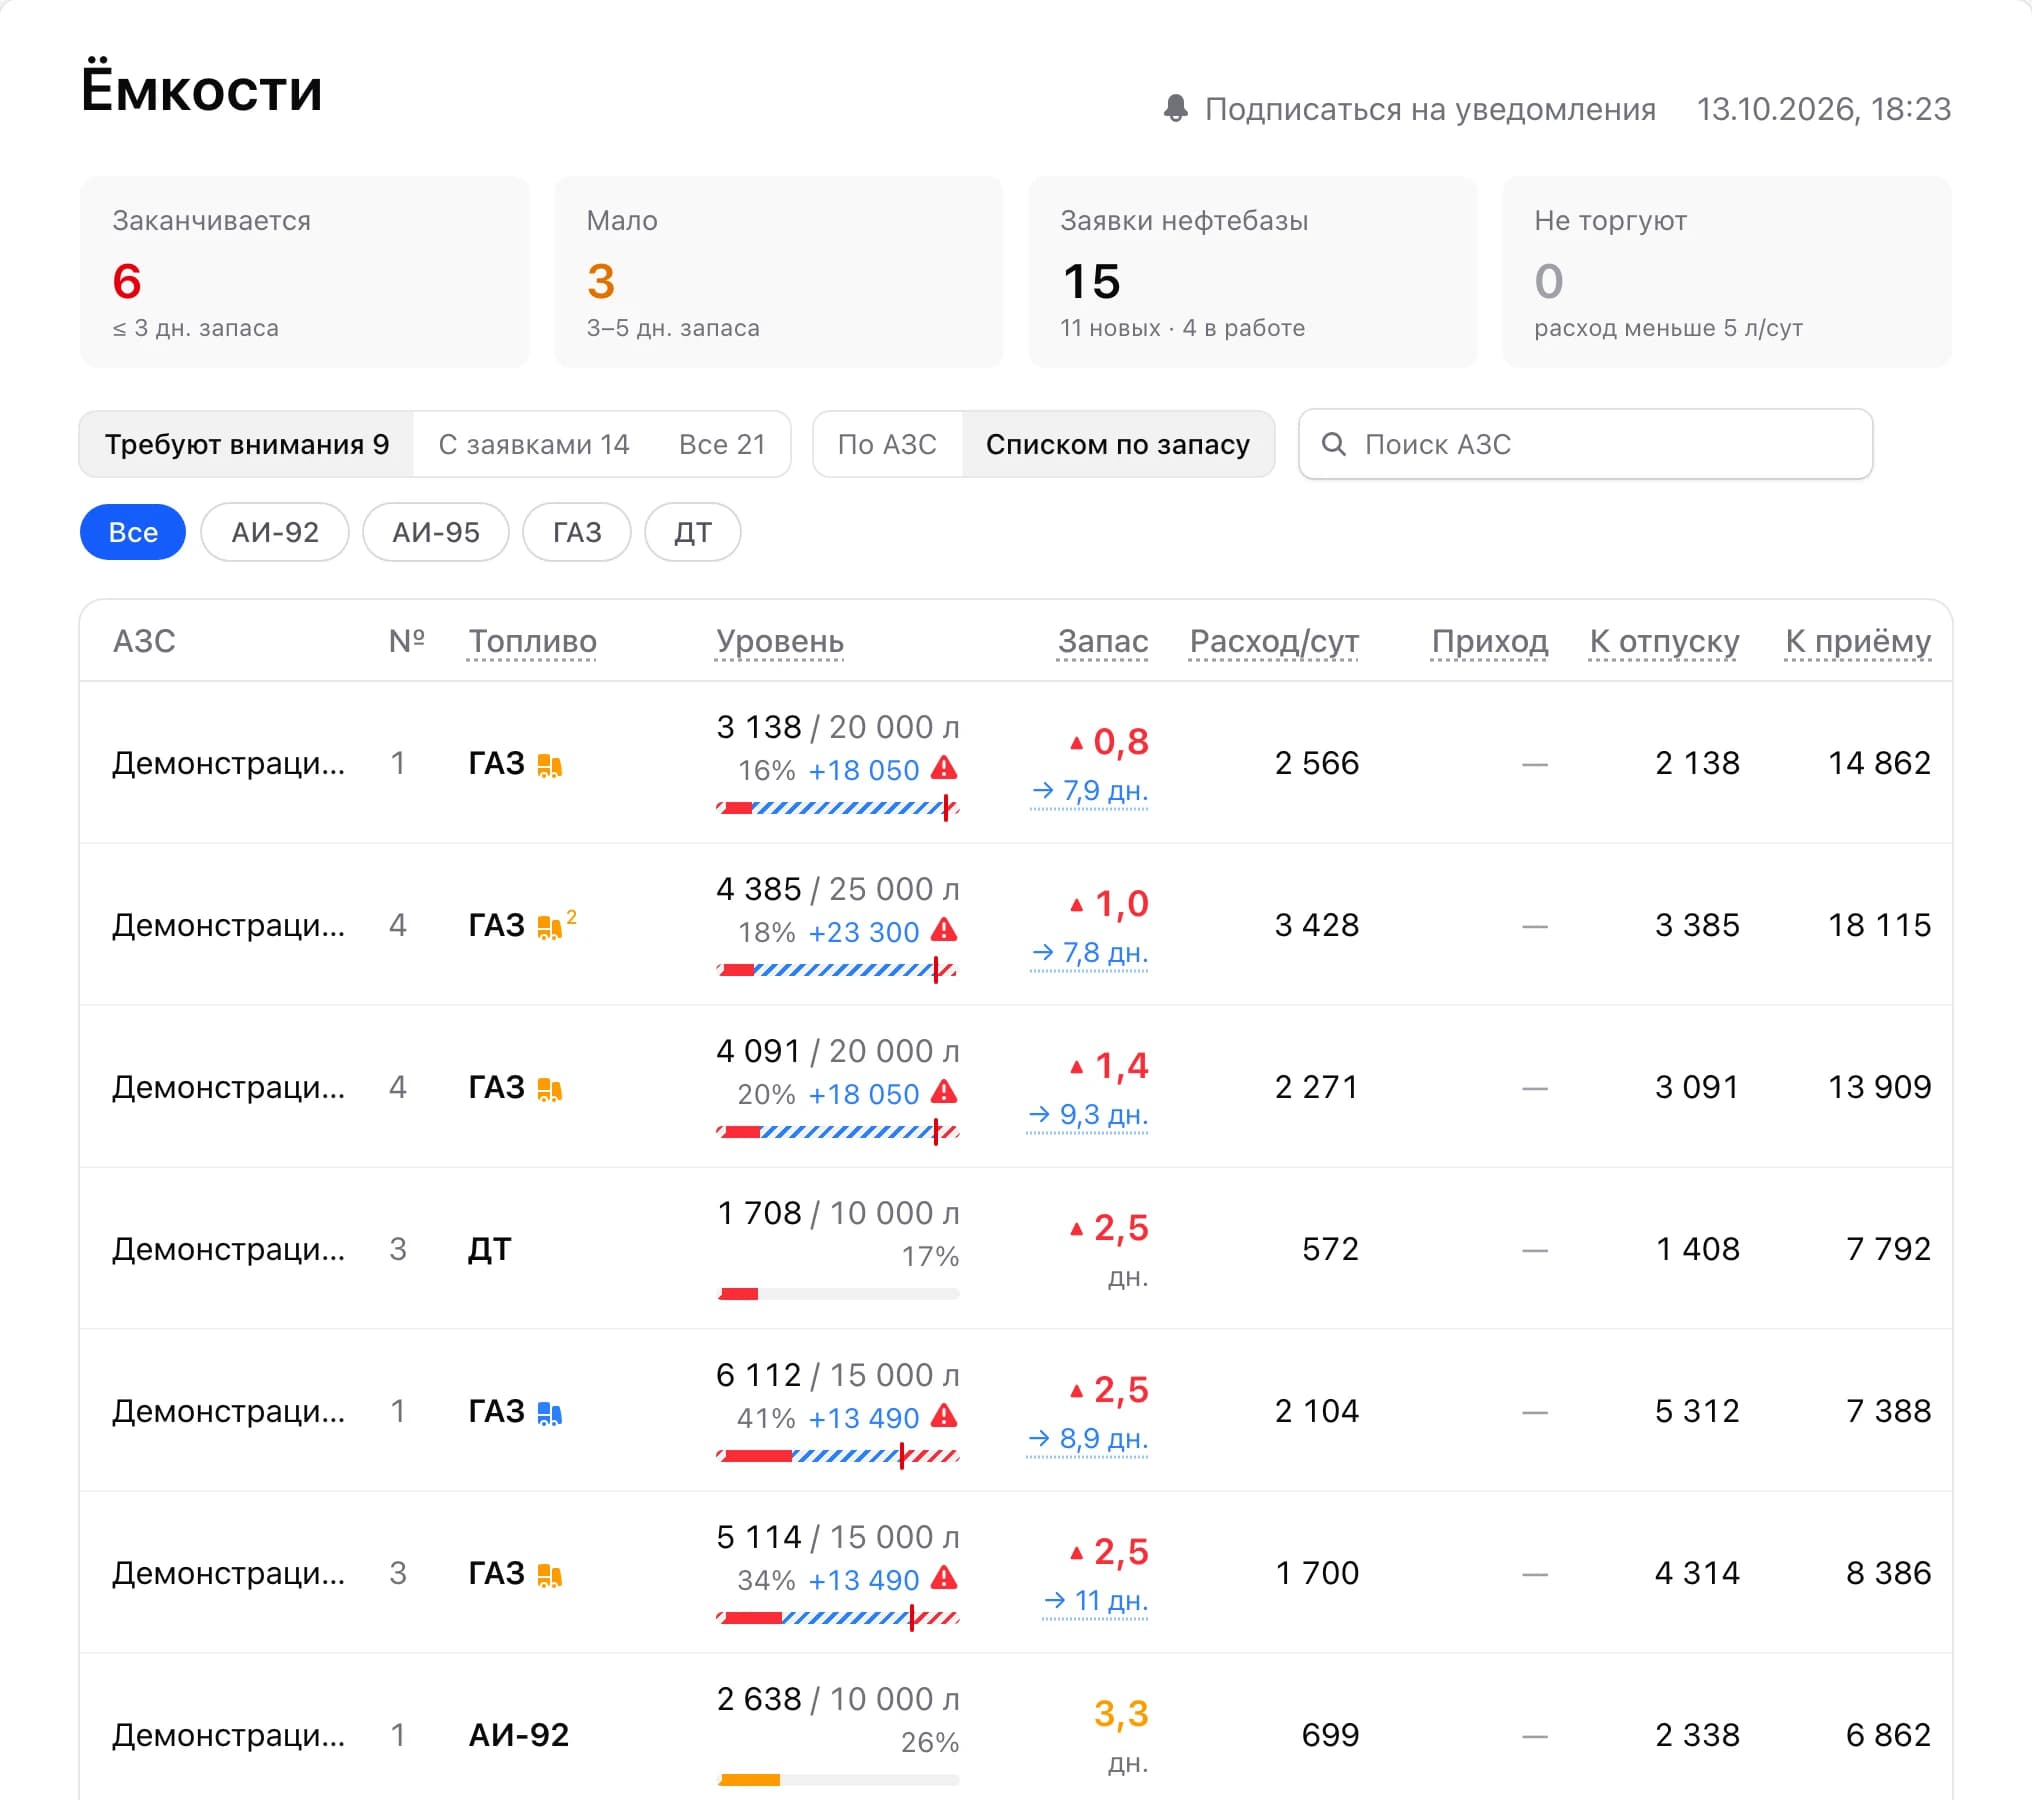Open the → 9,3 дн. forecast link

pyautogui.click(x=1087, y=1115)
